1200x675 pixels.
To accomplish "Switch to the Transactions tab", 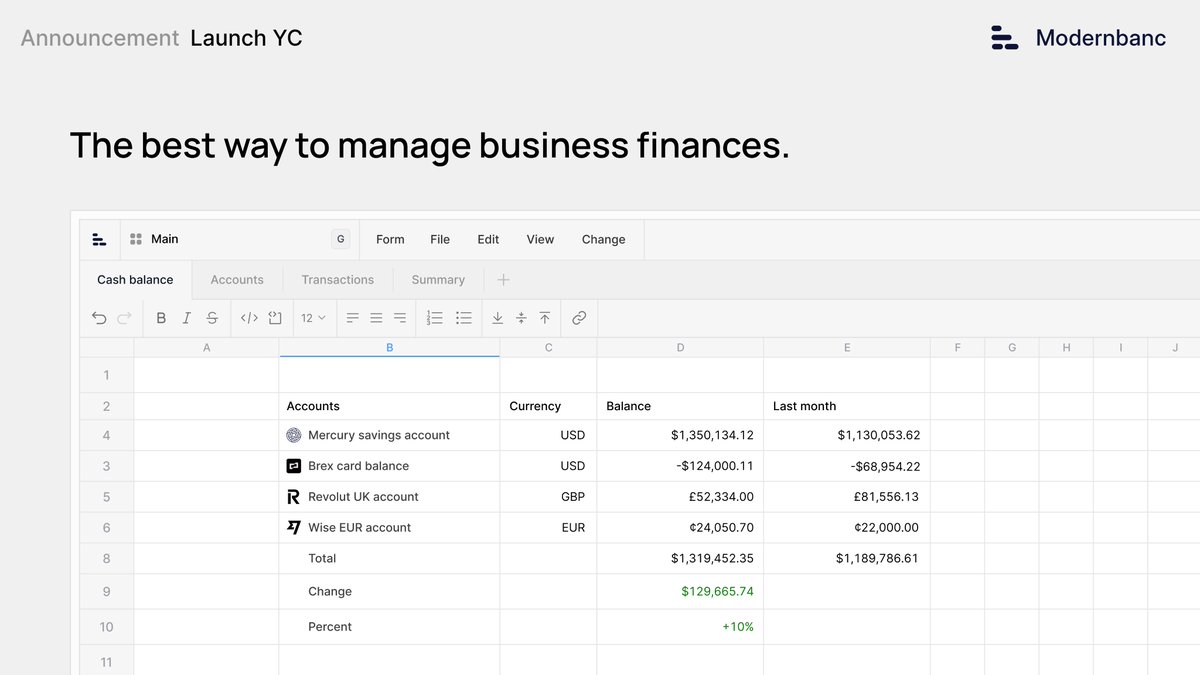I will tap(338, 280).
